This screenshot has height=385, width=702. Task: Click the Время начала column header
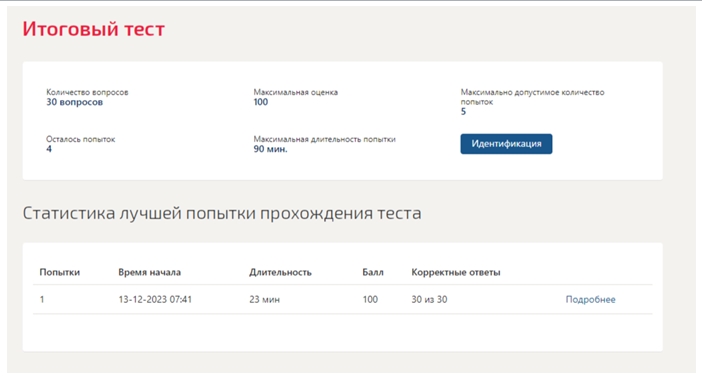pyautogui.click(x=150, y=272)
